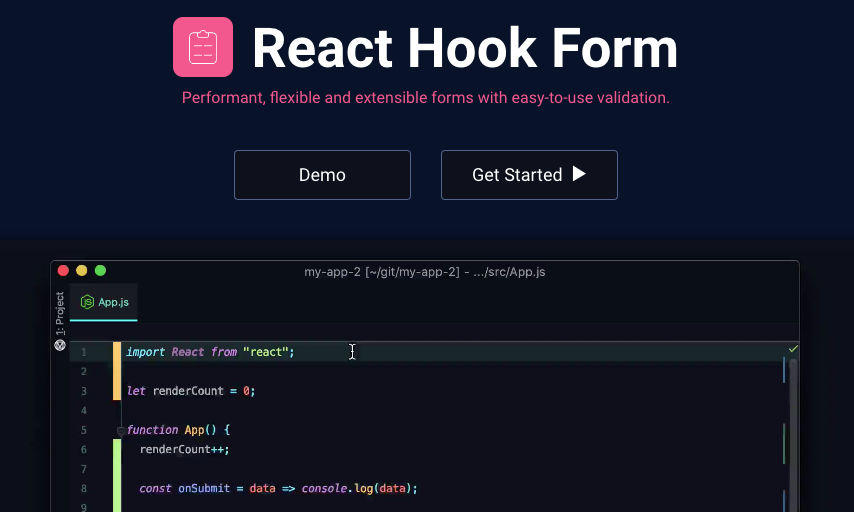This screenshot has width=854, height=512.
Task: Click the red close window dot
Action: tap(63, 271)
